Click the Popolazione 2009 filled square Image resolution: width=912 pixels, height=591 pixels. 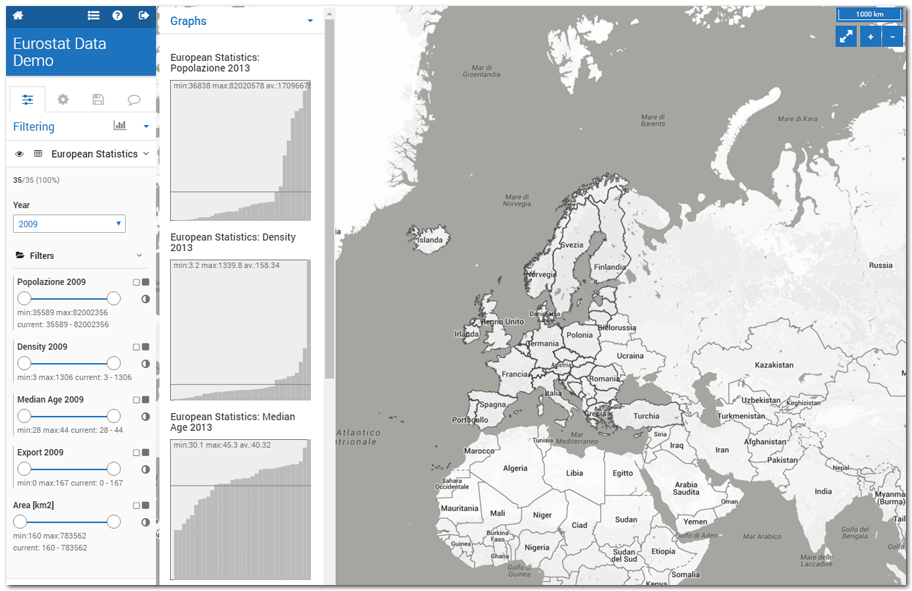[x=145, y=282]
